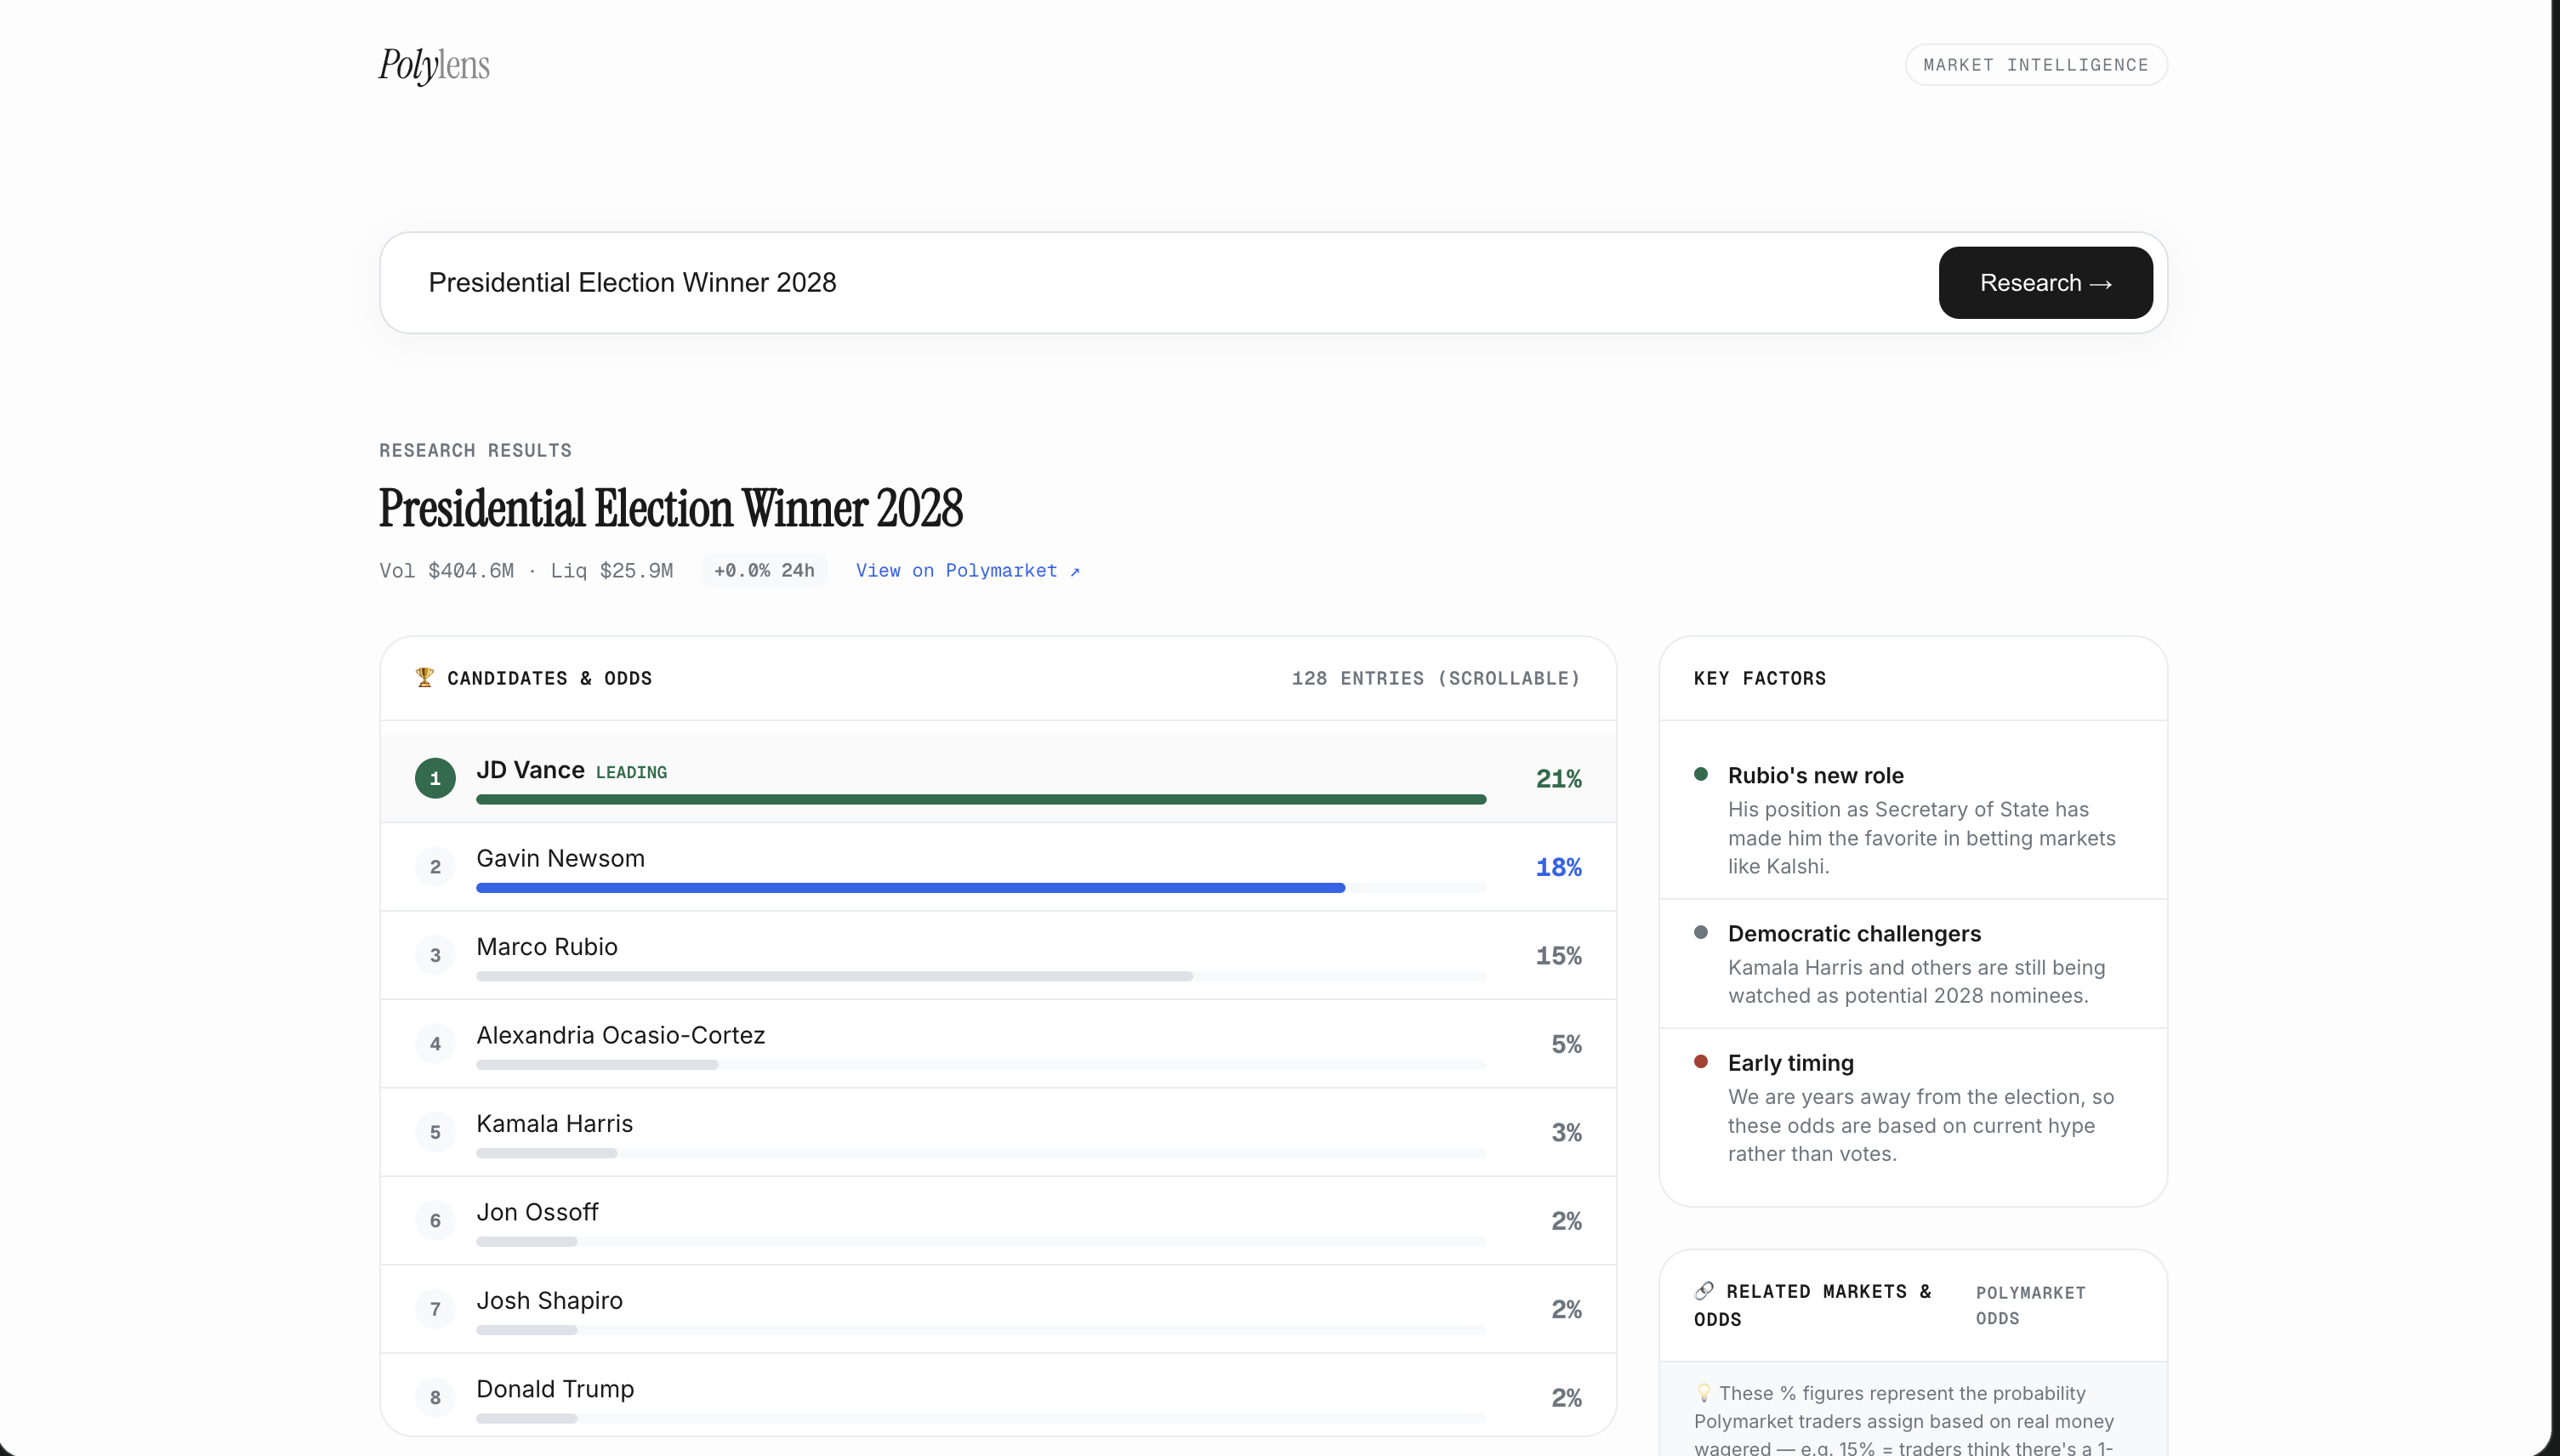The width and height of the screenshot is (2560, 1456).
Task: Click the lightbulb icon in the odds explainer
Action: coord(1703,1392)
